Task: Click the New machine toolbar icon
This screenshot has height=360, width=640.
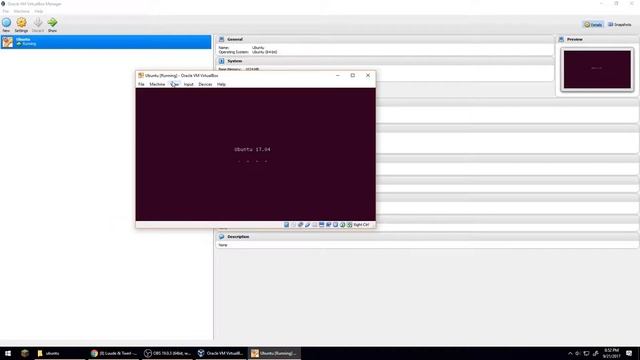Action: tap(7, 24)
